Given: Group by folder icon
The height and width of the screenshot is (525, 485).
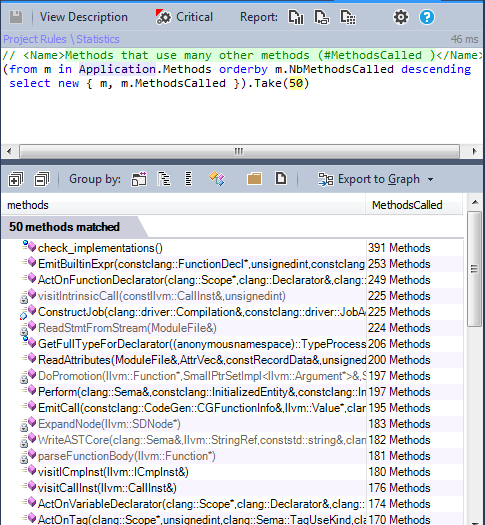Looking at the screenshot, I should (x=254, y=179).
